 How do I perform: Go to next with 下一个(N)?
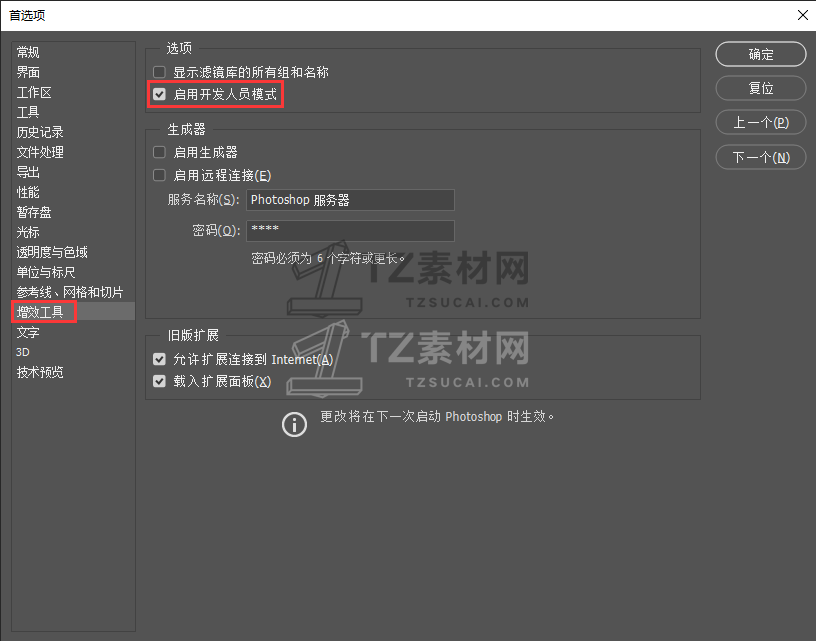761,157
